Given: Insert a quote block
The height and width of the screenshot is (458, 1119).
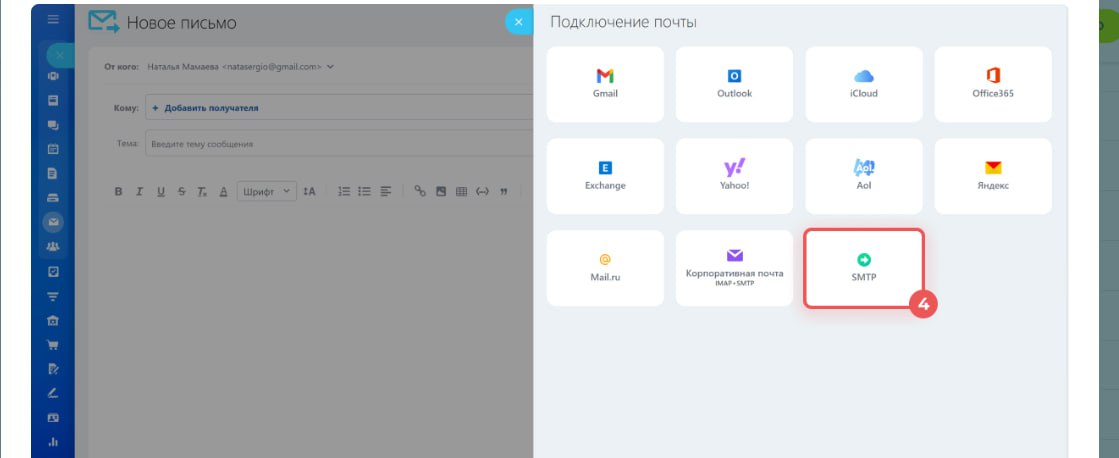Looking at the screenshot, I should (x=504, y=191).
